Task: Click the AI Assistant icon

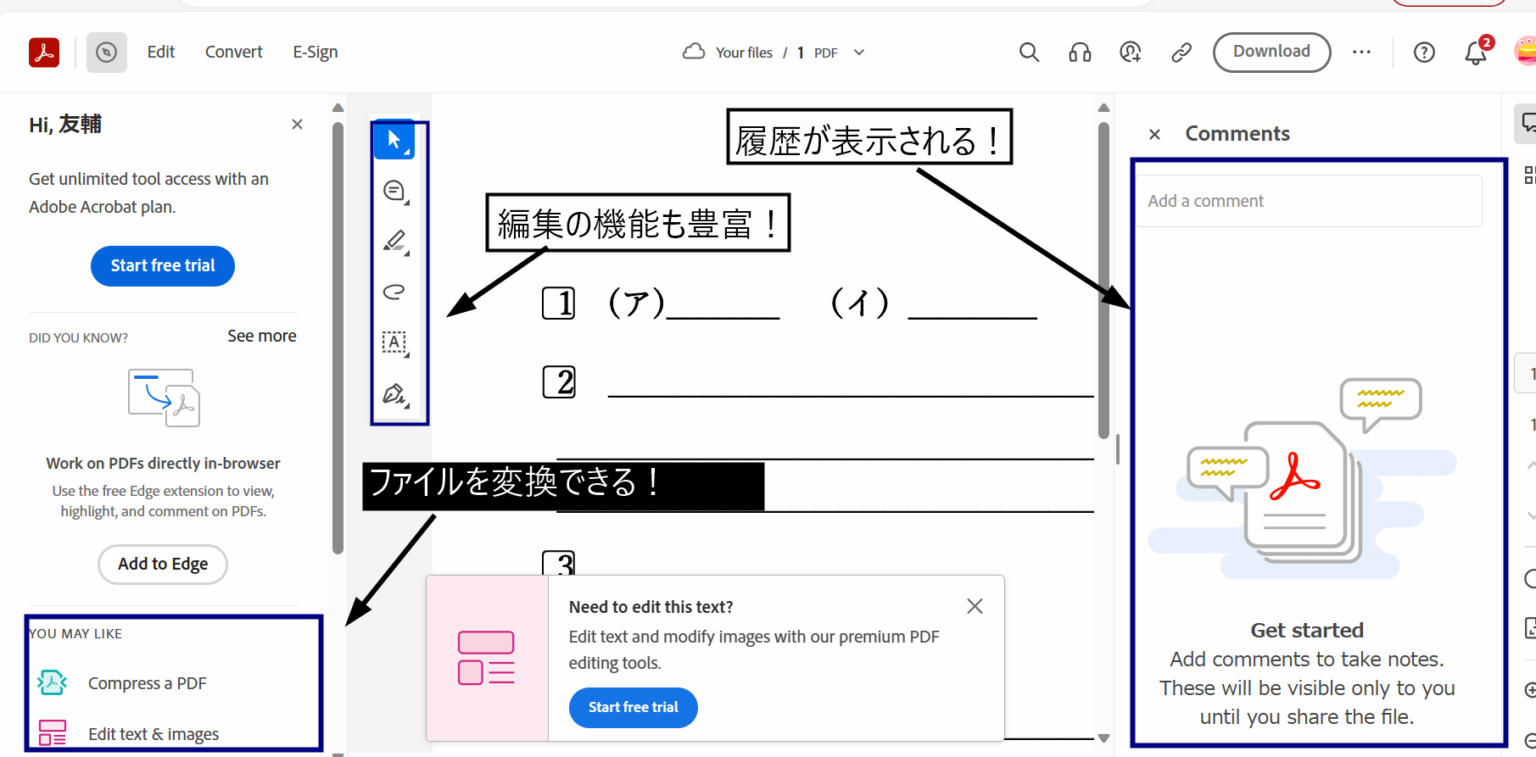Action: coord(1131,52)
